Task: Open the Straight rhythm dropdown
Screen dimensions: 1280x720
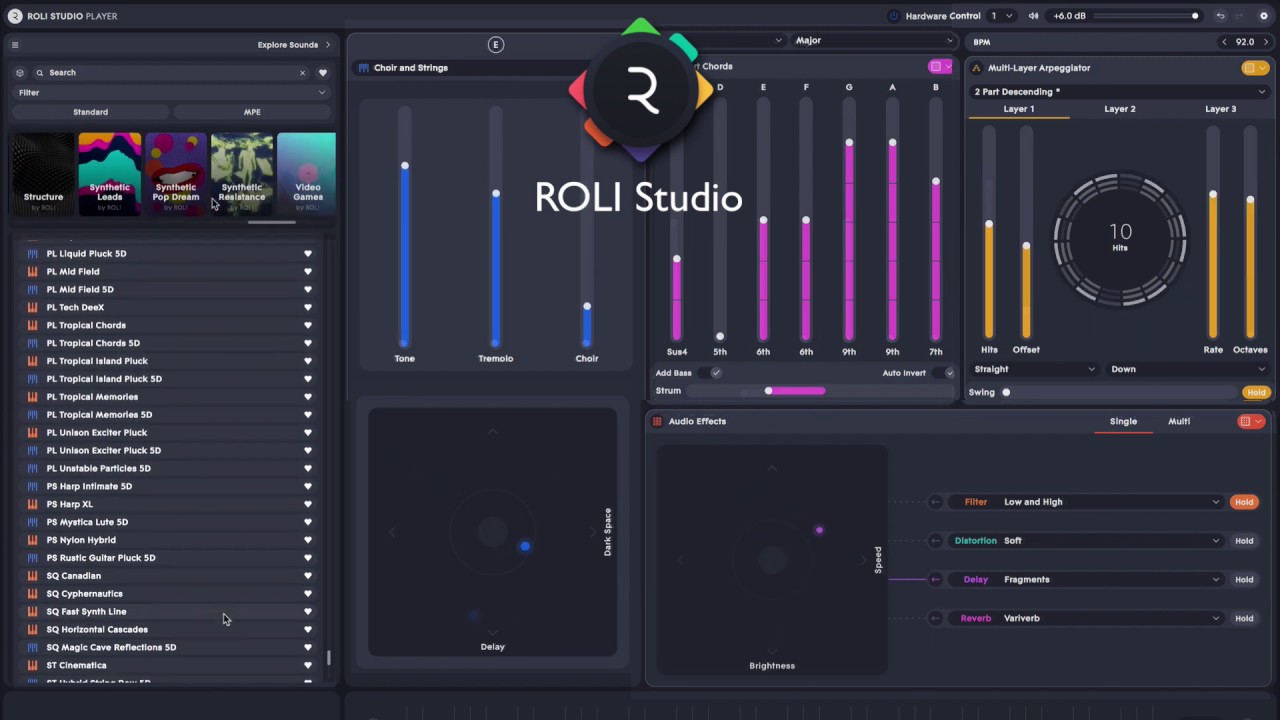Action: coord(1035,369)
